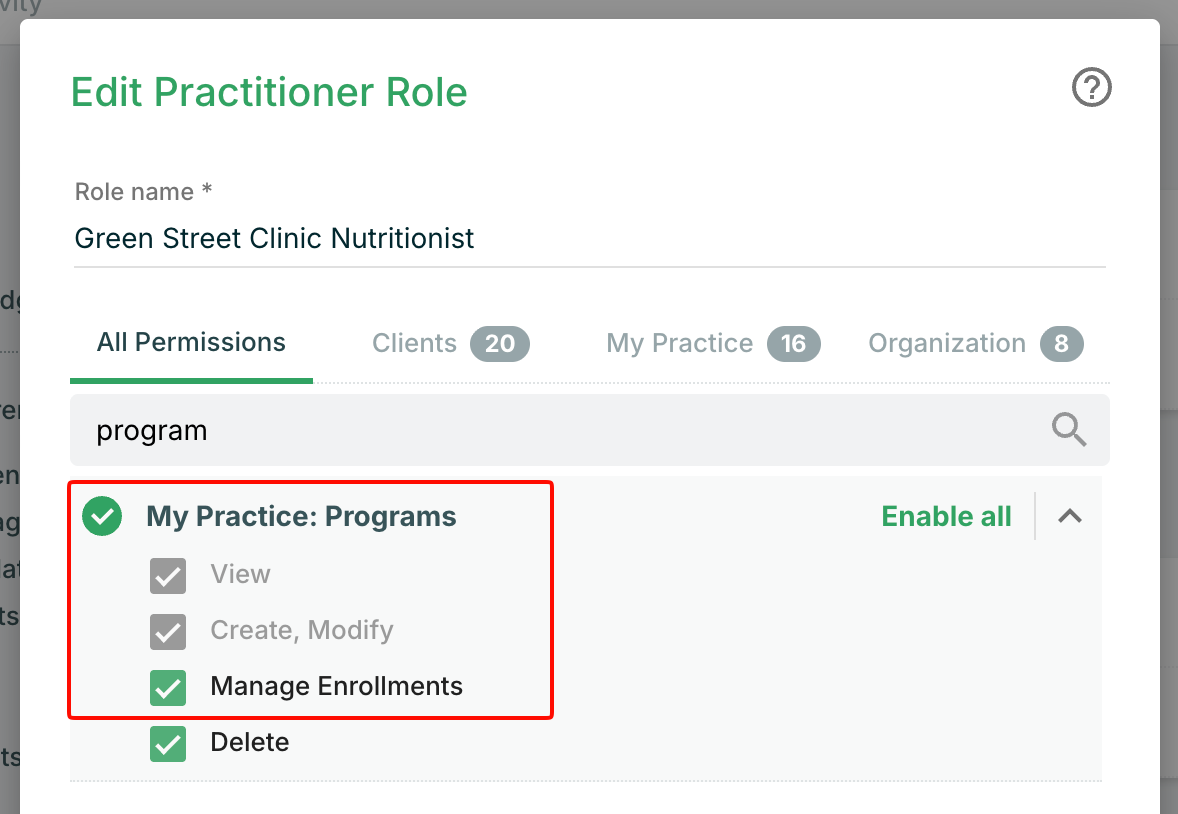Image resolution: width=1178 pixels, height=814 pixels.
Task: Uncheck the Delete permission checkbox
Action: (x=168, y=743)
